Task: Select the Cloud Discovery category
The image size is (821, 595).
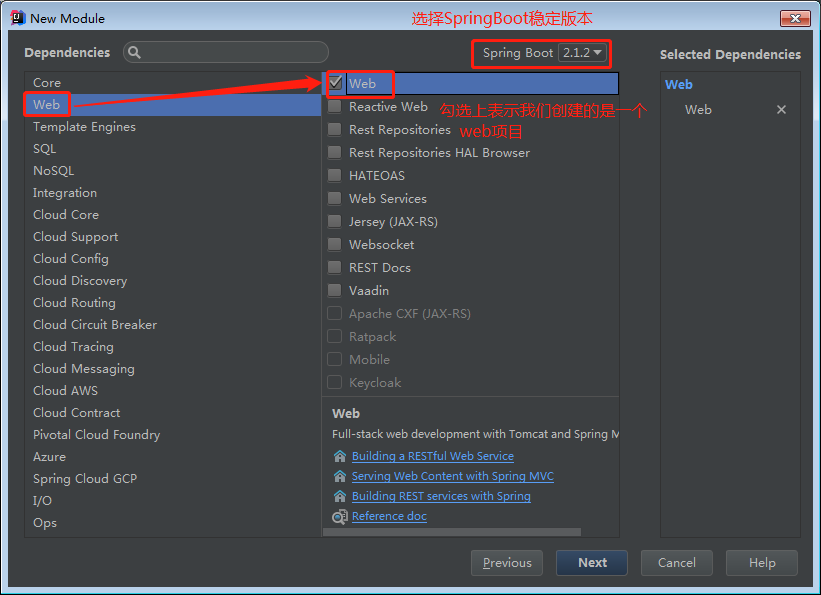Action: (80, 281)
